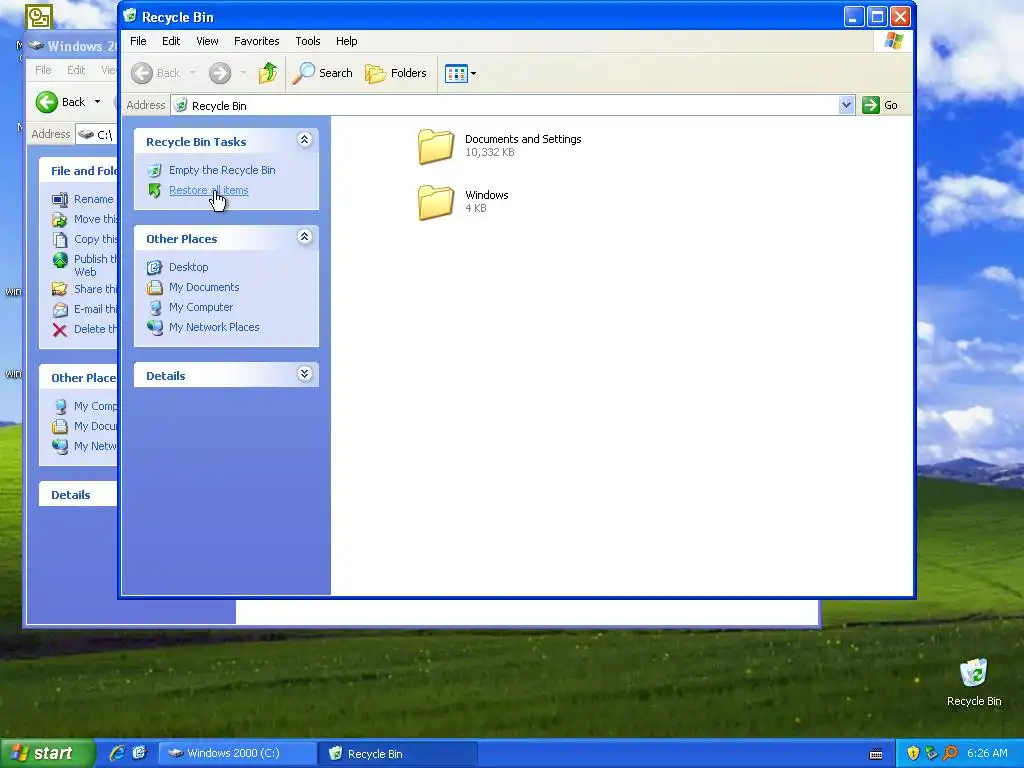The height and width of the screenshot is (768, 1024).
Task: Click the Share this folder icon
Action: pos(59,289)
